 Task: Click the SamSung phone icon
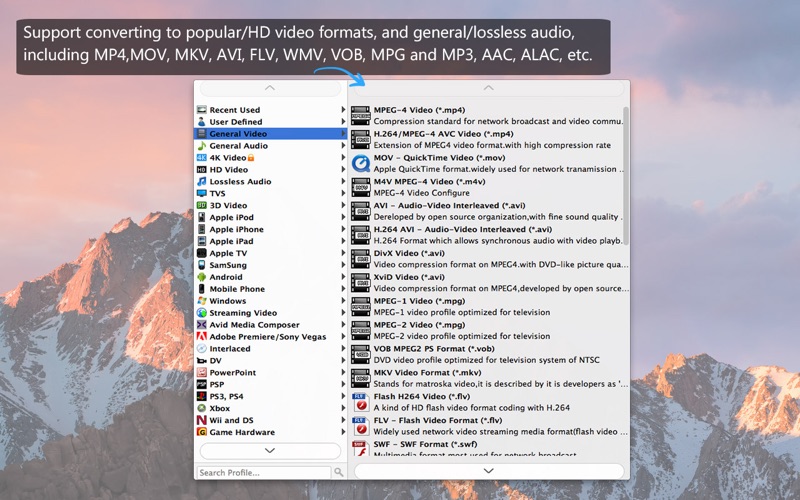[x=202, y=265]
